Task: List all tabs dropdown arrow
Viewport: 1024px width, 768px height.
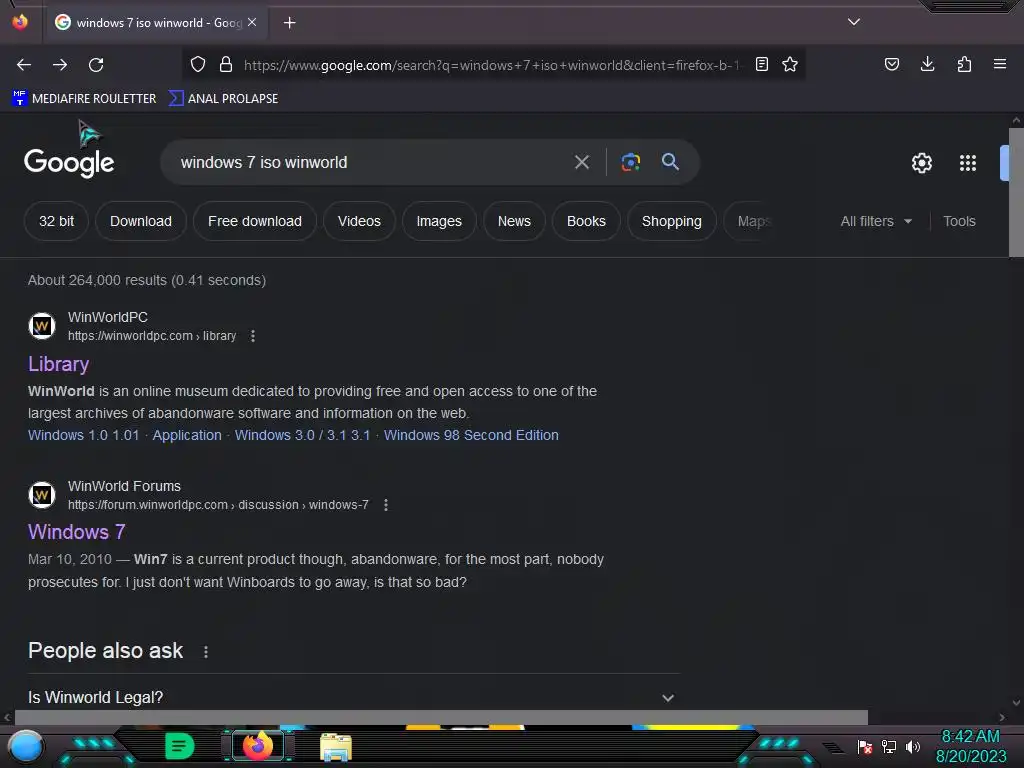Action: click(854, 22)
